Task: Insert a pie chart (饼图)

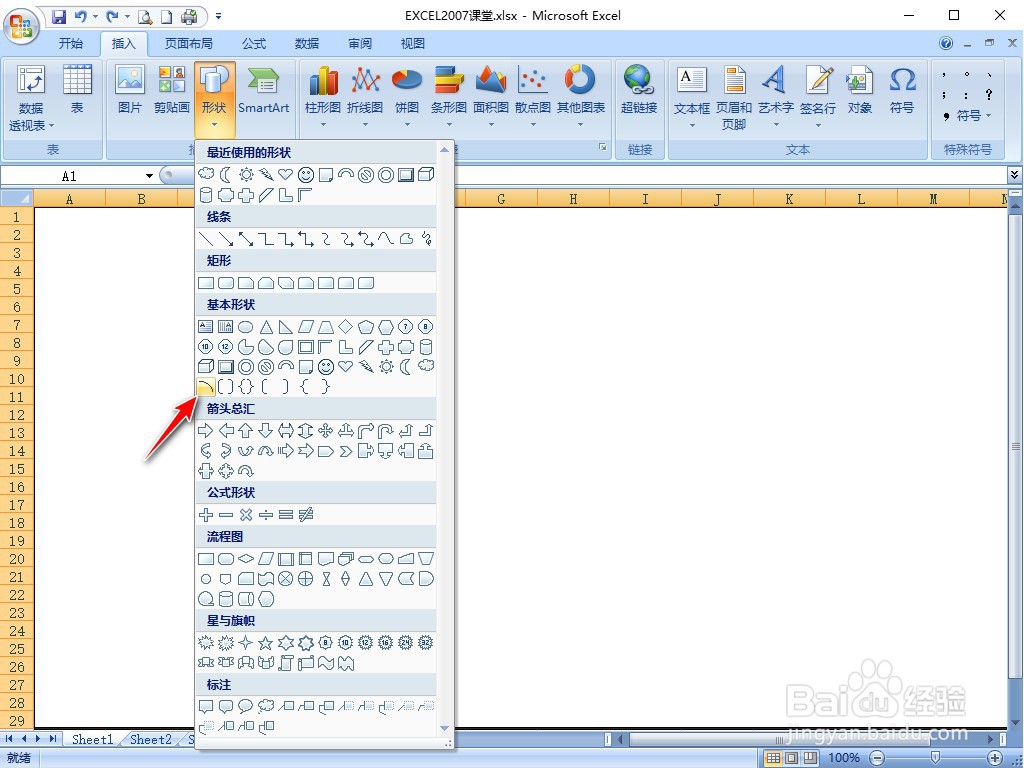Action: coord(407,95)
